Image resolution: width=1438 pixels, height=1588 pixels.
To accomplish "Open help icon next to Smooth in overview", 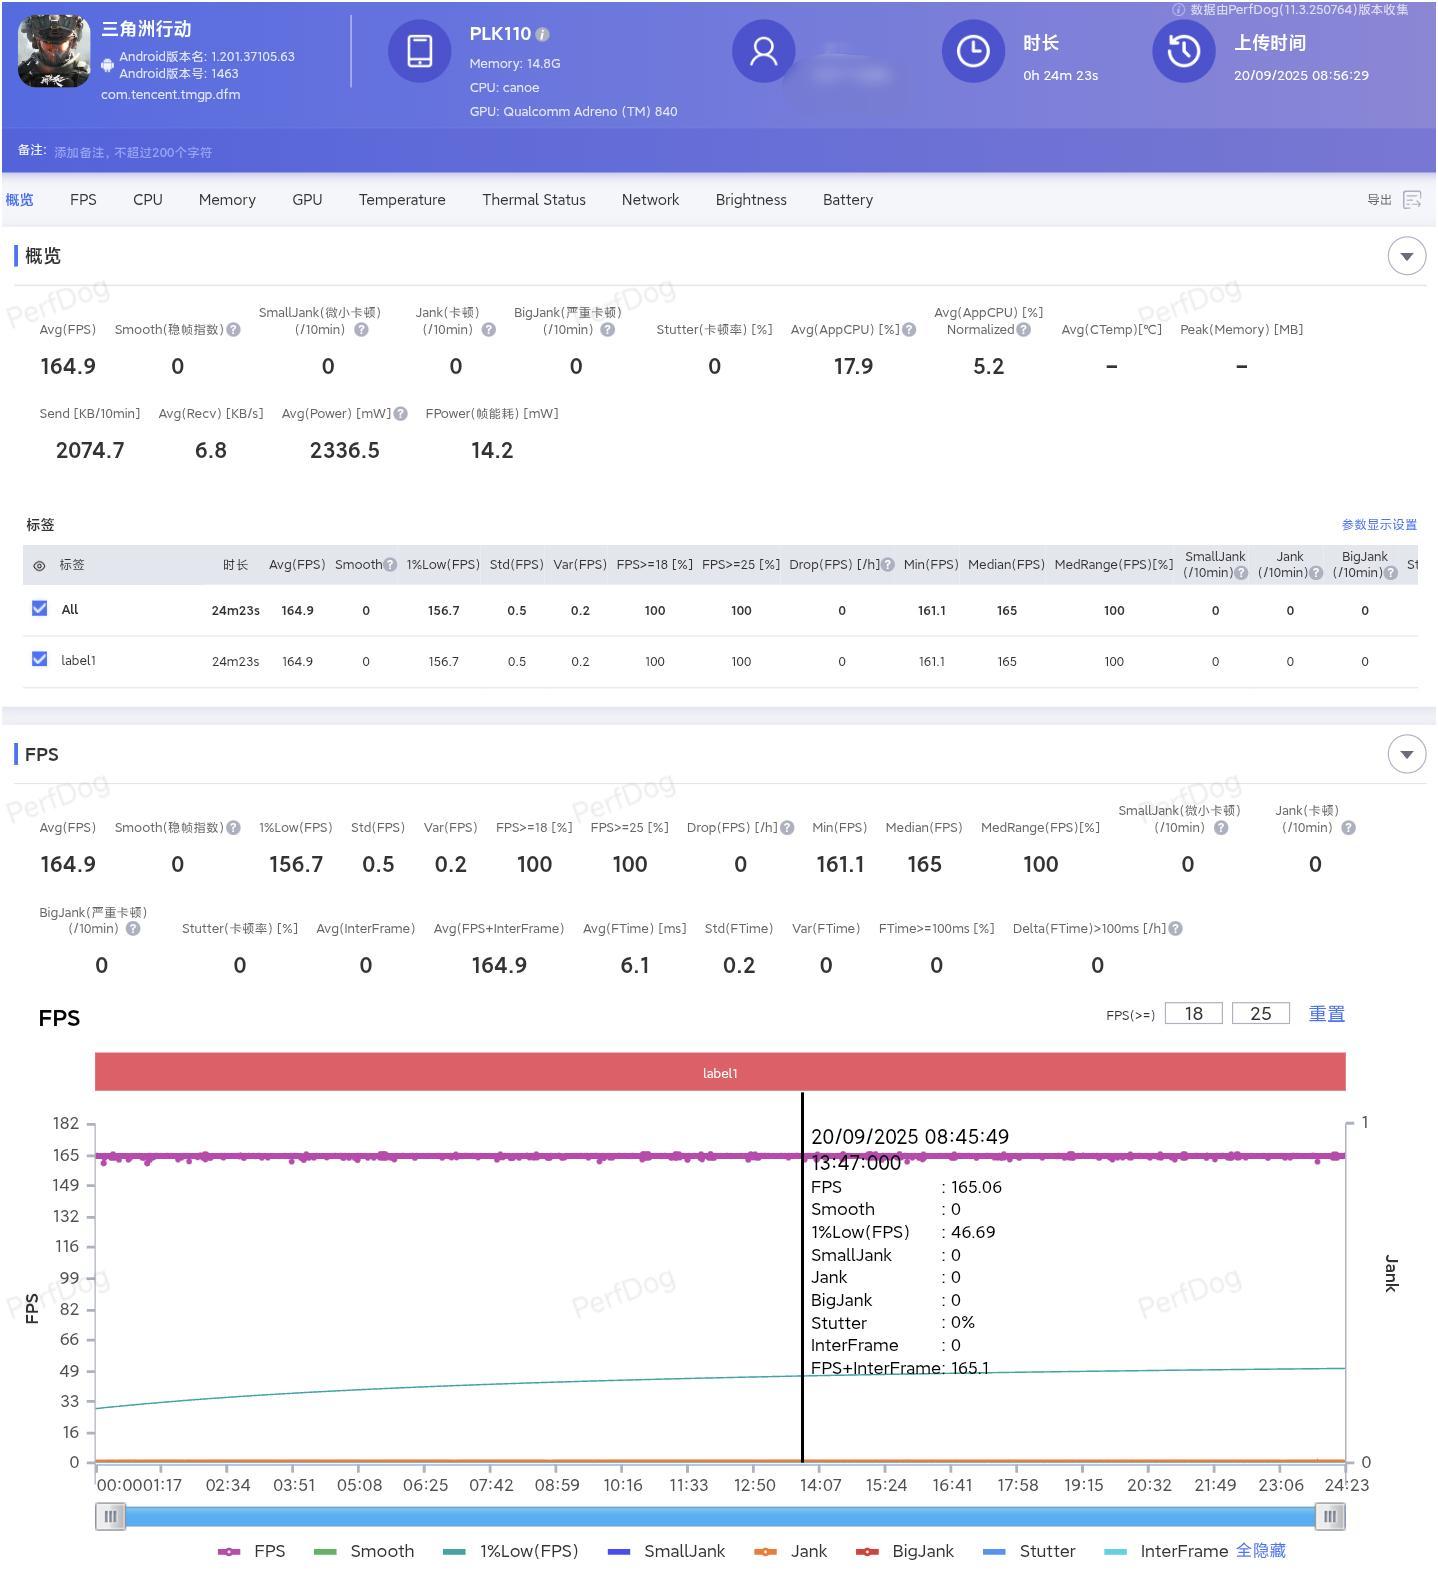I will click(233, 330).
